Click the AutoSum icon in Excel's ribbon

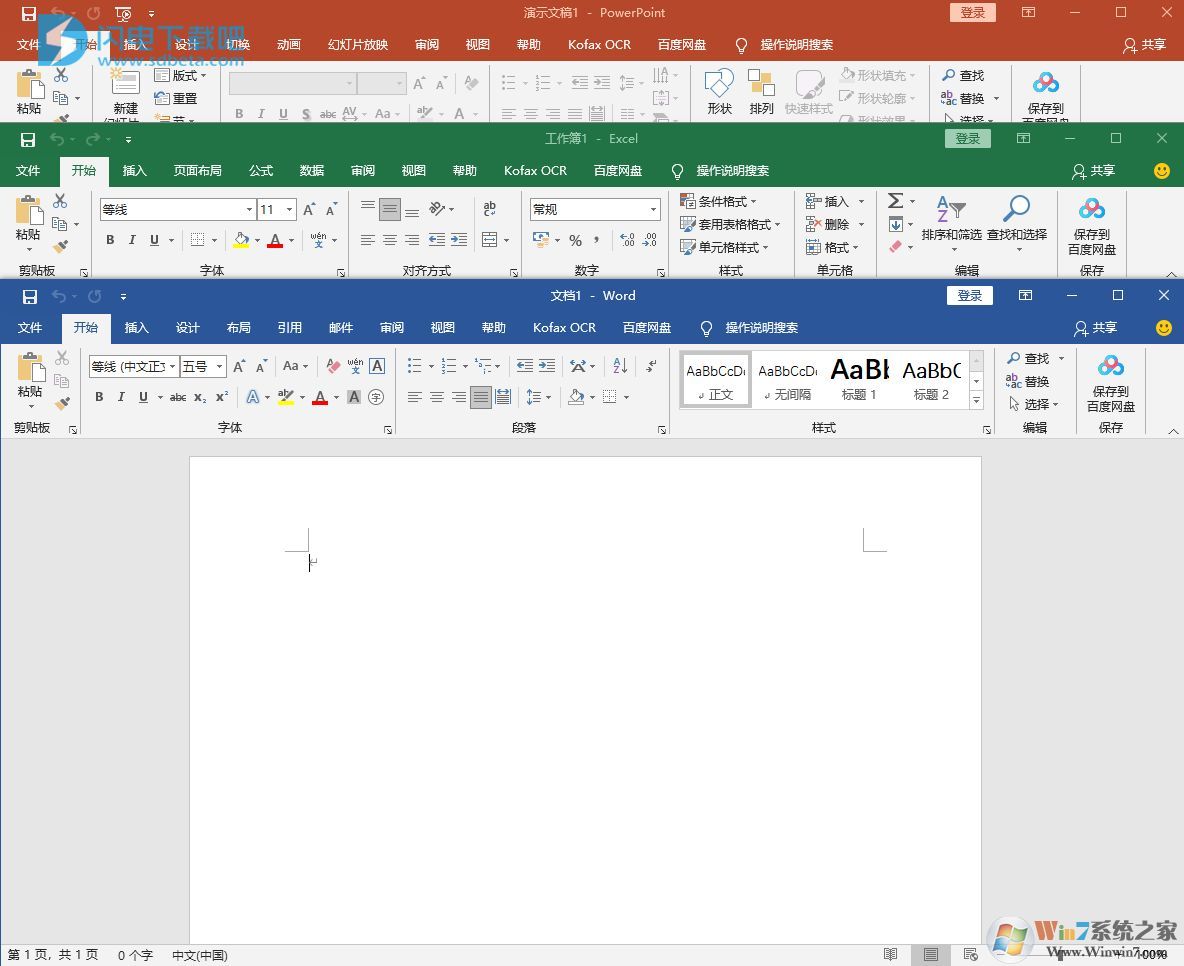(895, 200)
